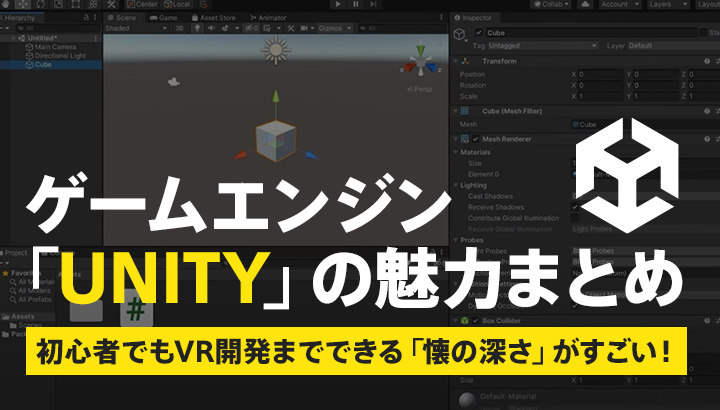Select Cube in Hierarchy
Image resolution: width=720 pixels, height=410 pixels.
coord(51,65)
